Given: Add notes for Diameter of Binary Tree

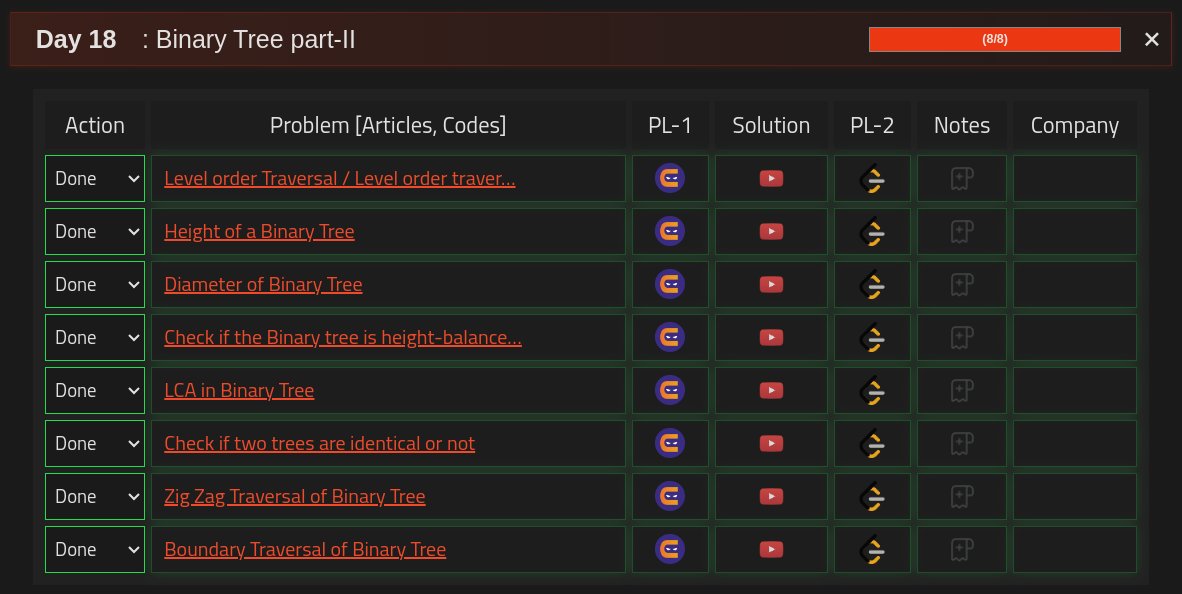Looking at the screenshot, I should tap(961, 284).
